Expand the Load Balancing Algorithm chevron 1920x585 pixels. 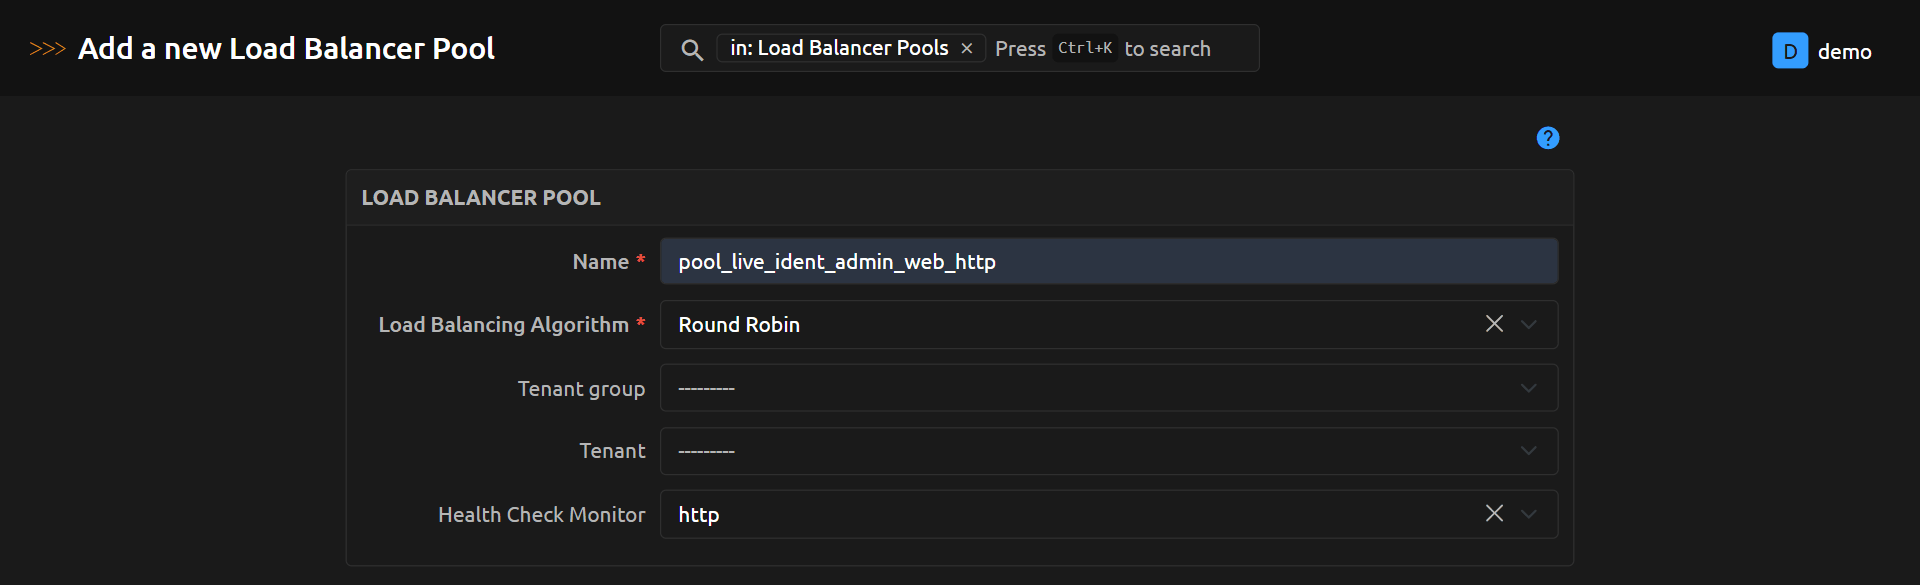(x=1528, y=324)
